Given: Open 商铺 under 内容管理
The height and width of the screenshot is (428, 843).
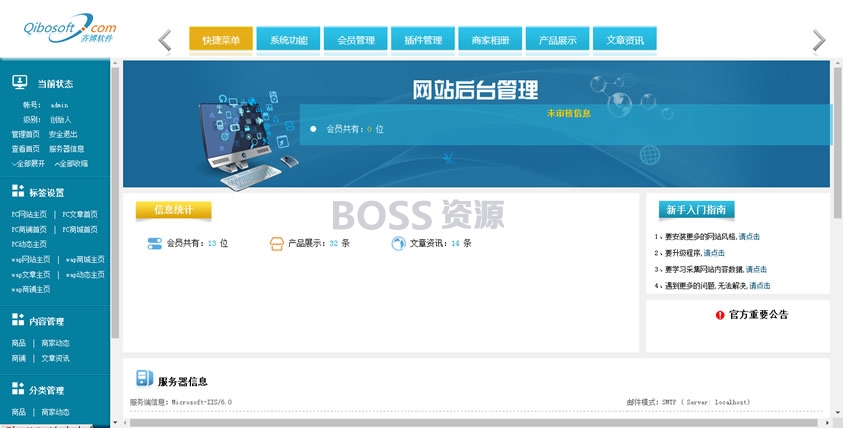Looking at the screenshot, I should 18,358.
